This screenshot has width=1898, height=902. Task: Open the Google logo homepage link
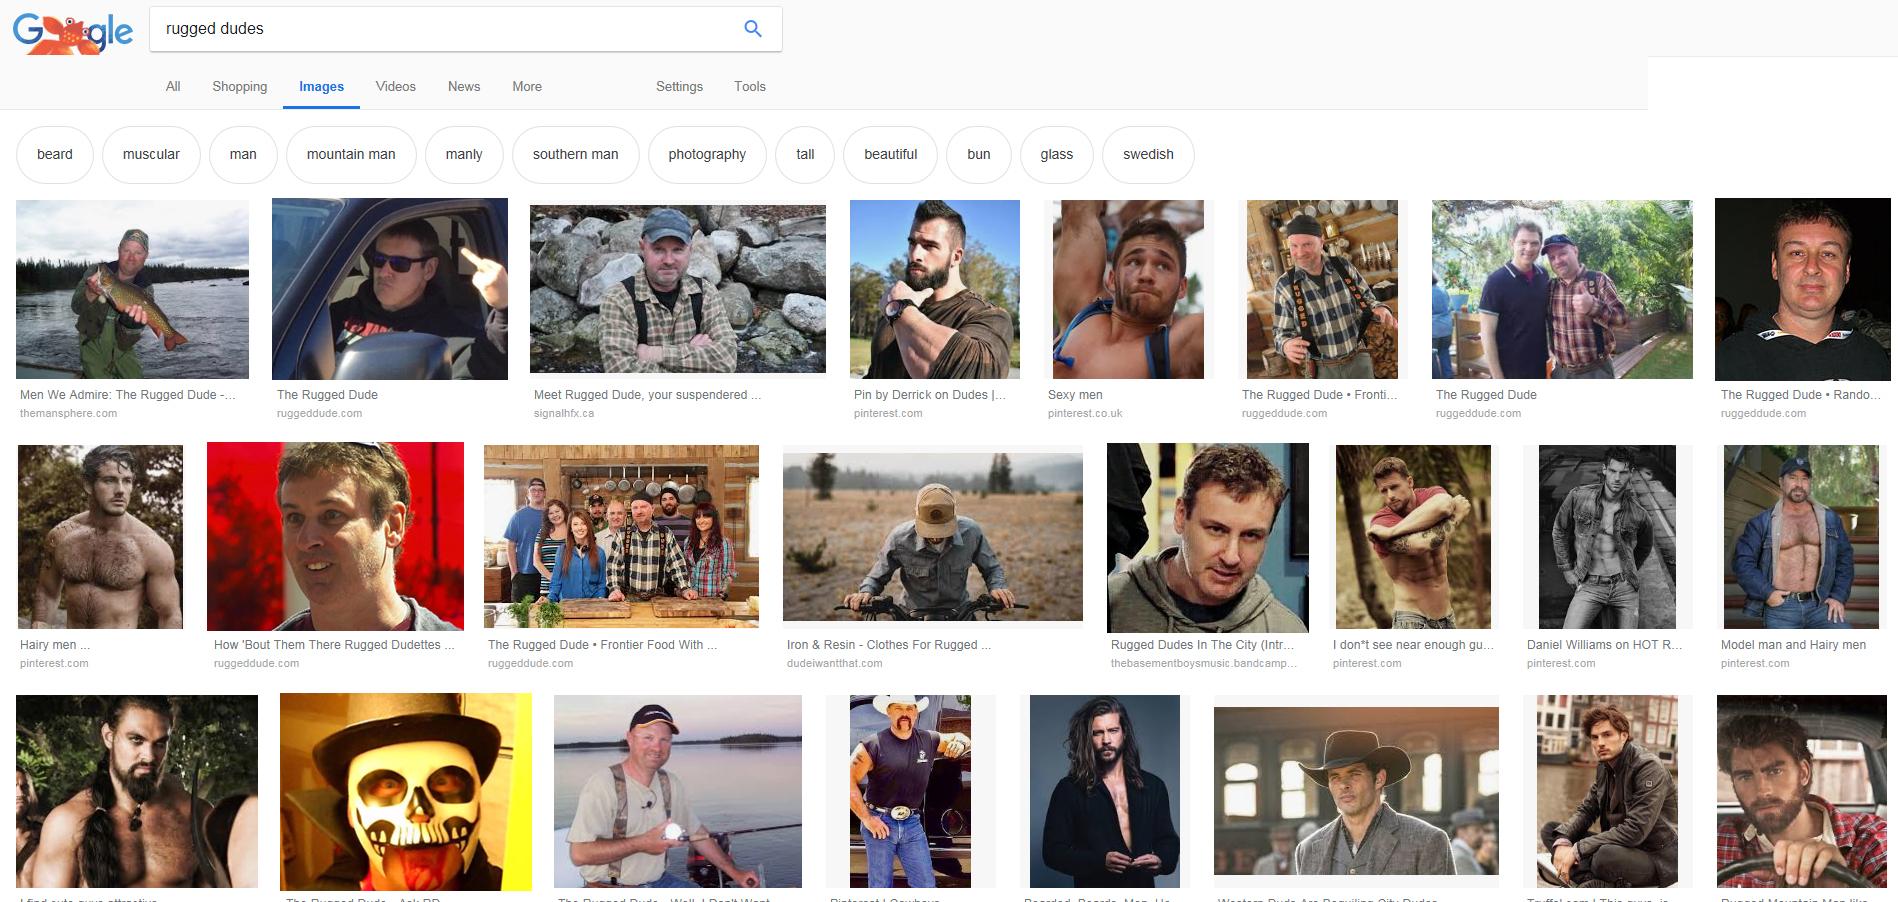tap(72, 33)
